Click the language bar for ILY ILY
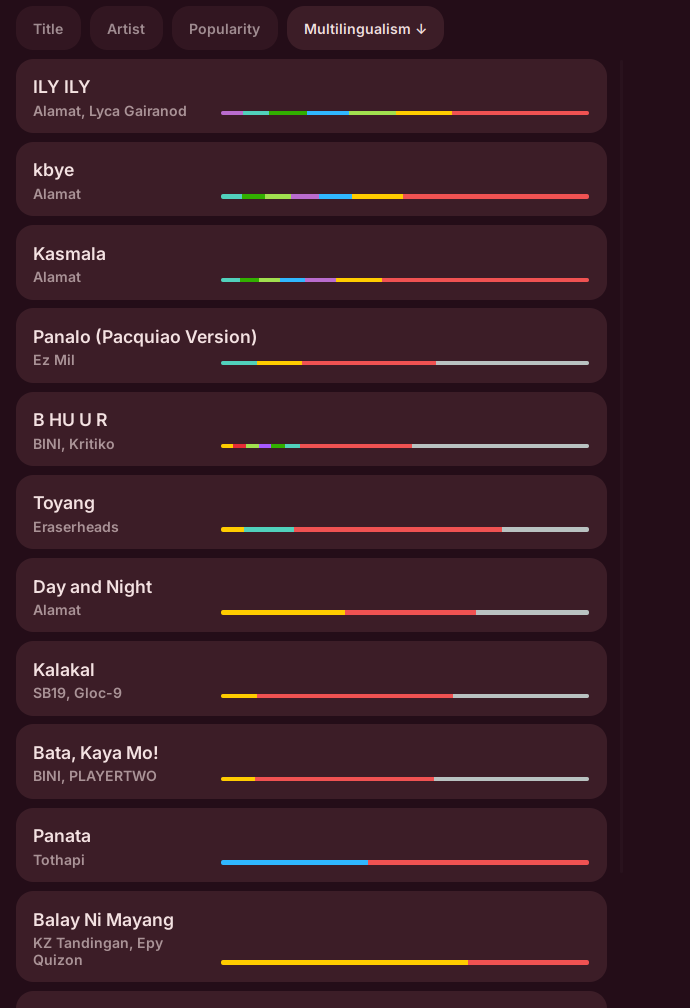 coord(404,113)
